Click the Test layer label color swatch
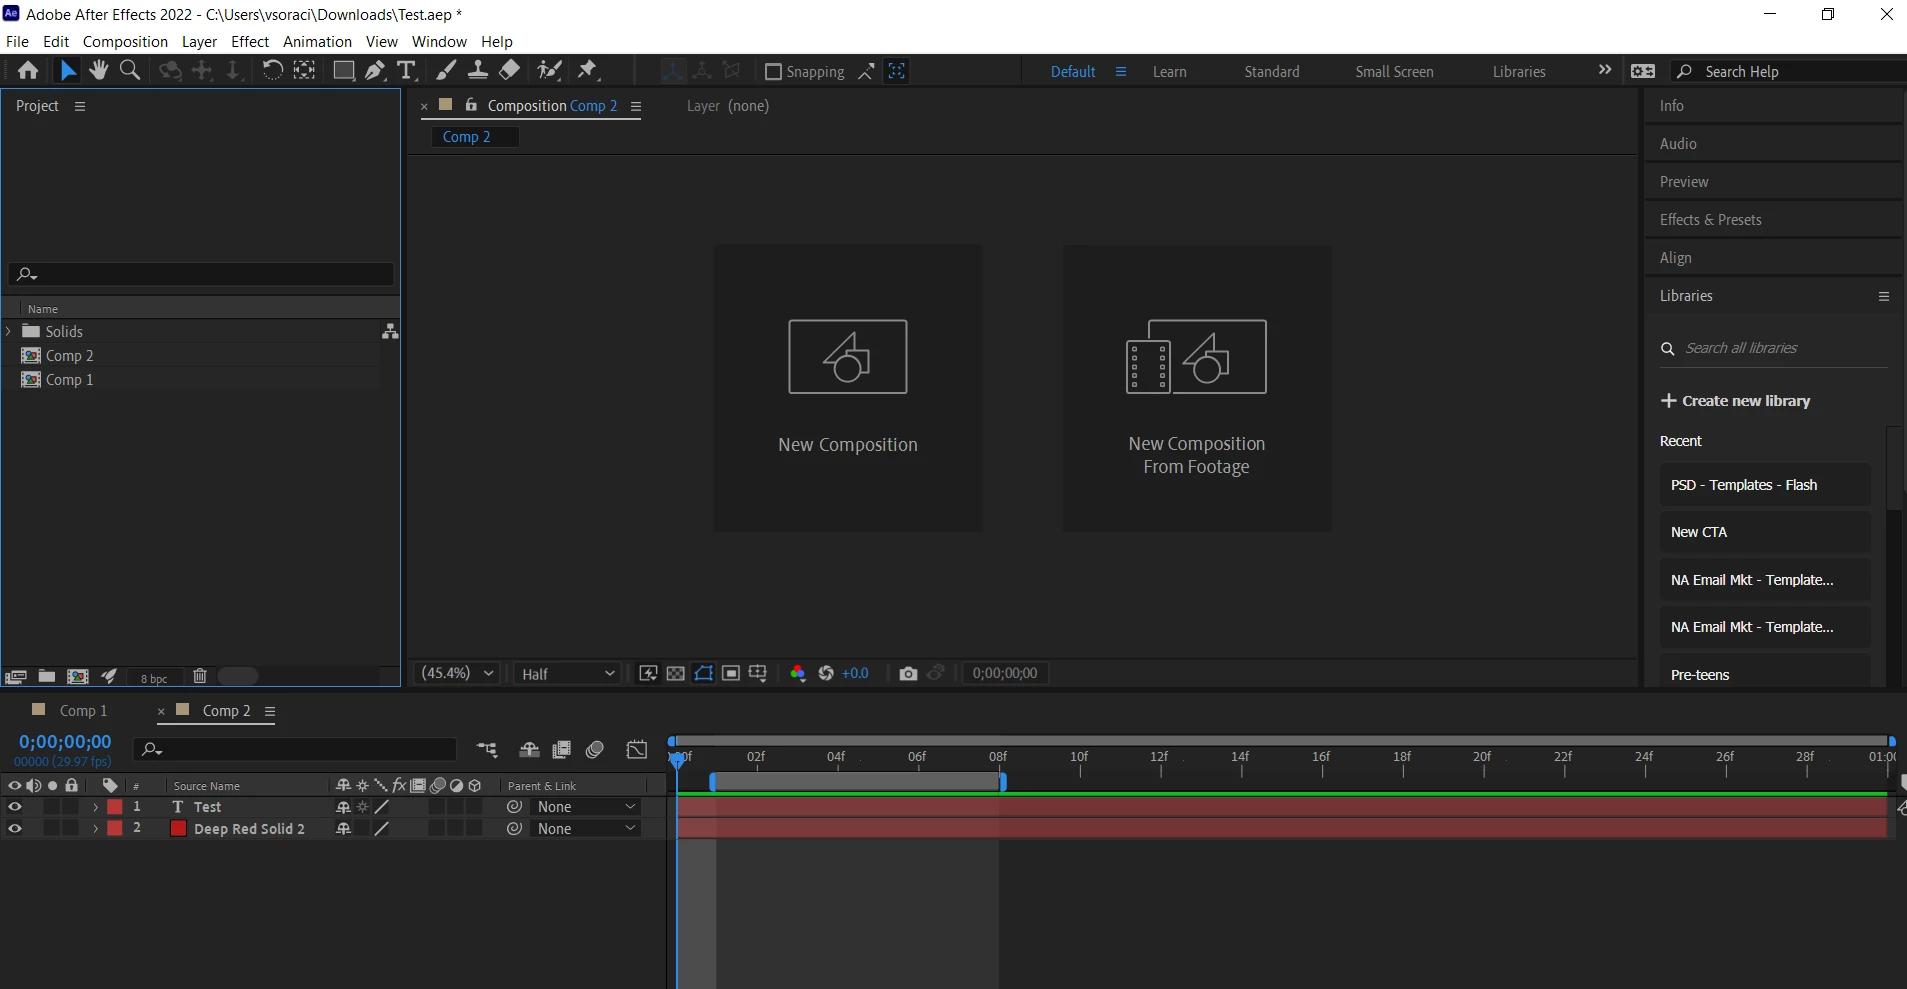 pos(115,807)
